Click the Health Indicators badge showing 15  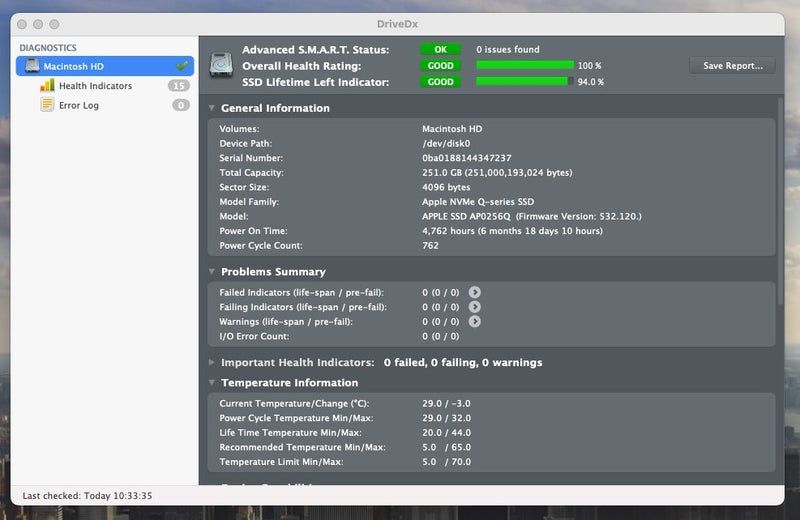(179, 86)
